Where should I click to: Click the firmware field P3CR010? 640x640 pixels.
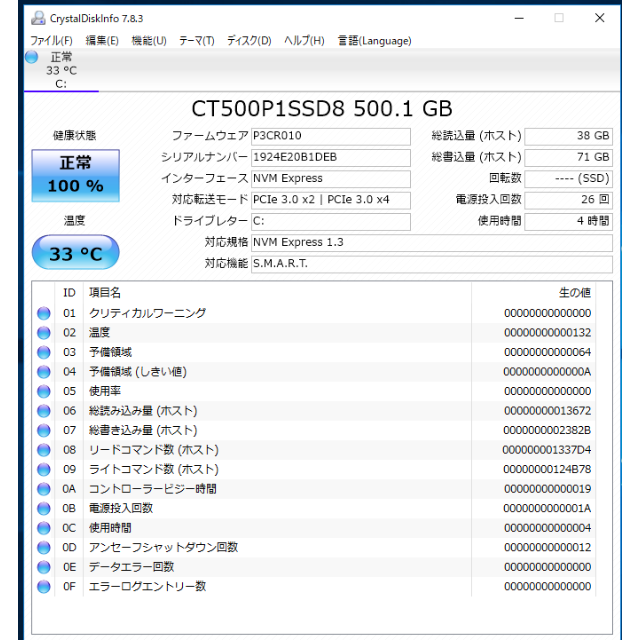click(331, 136)
